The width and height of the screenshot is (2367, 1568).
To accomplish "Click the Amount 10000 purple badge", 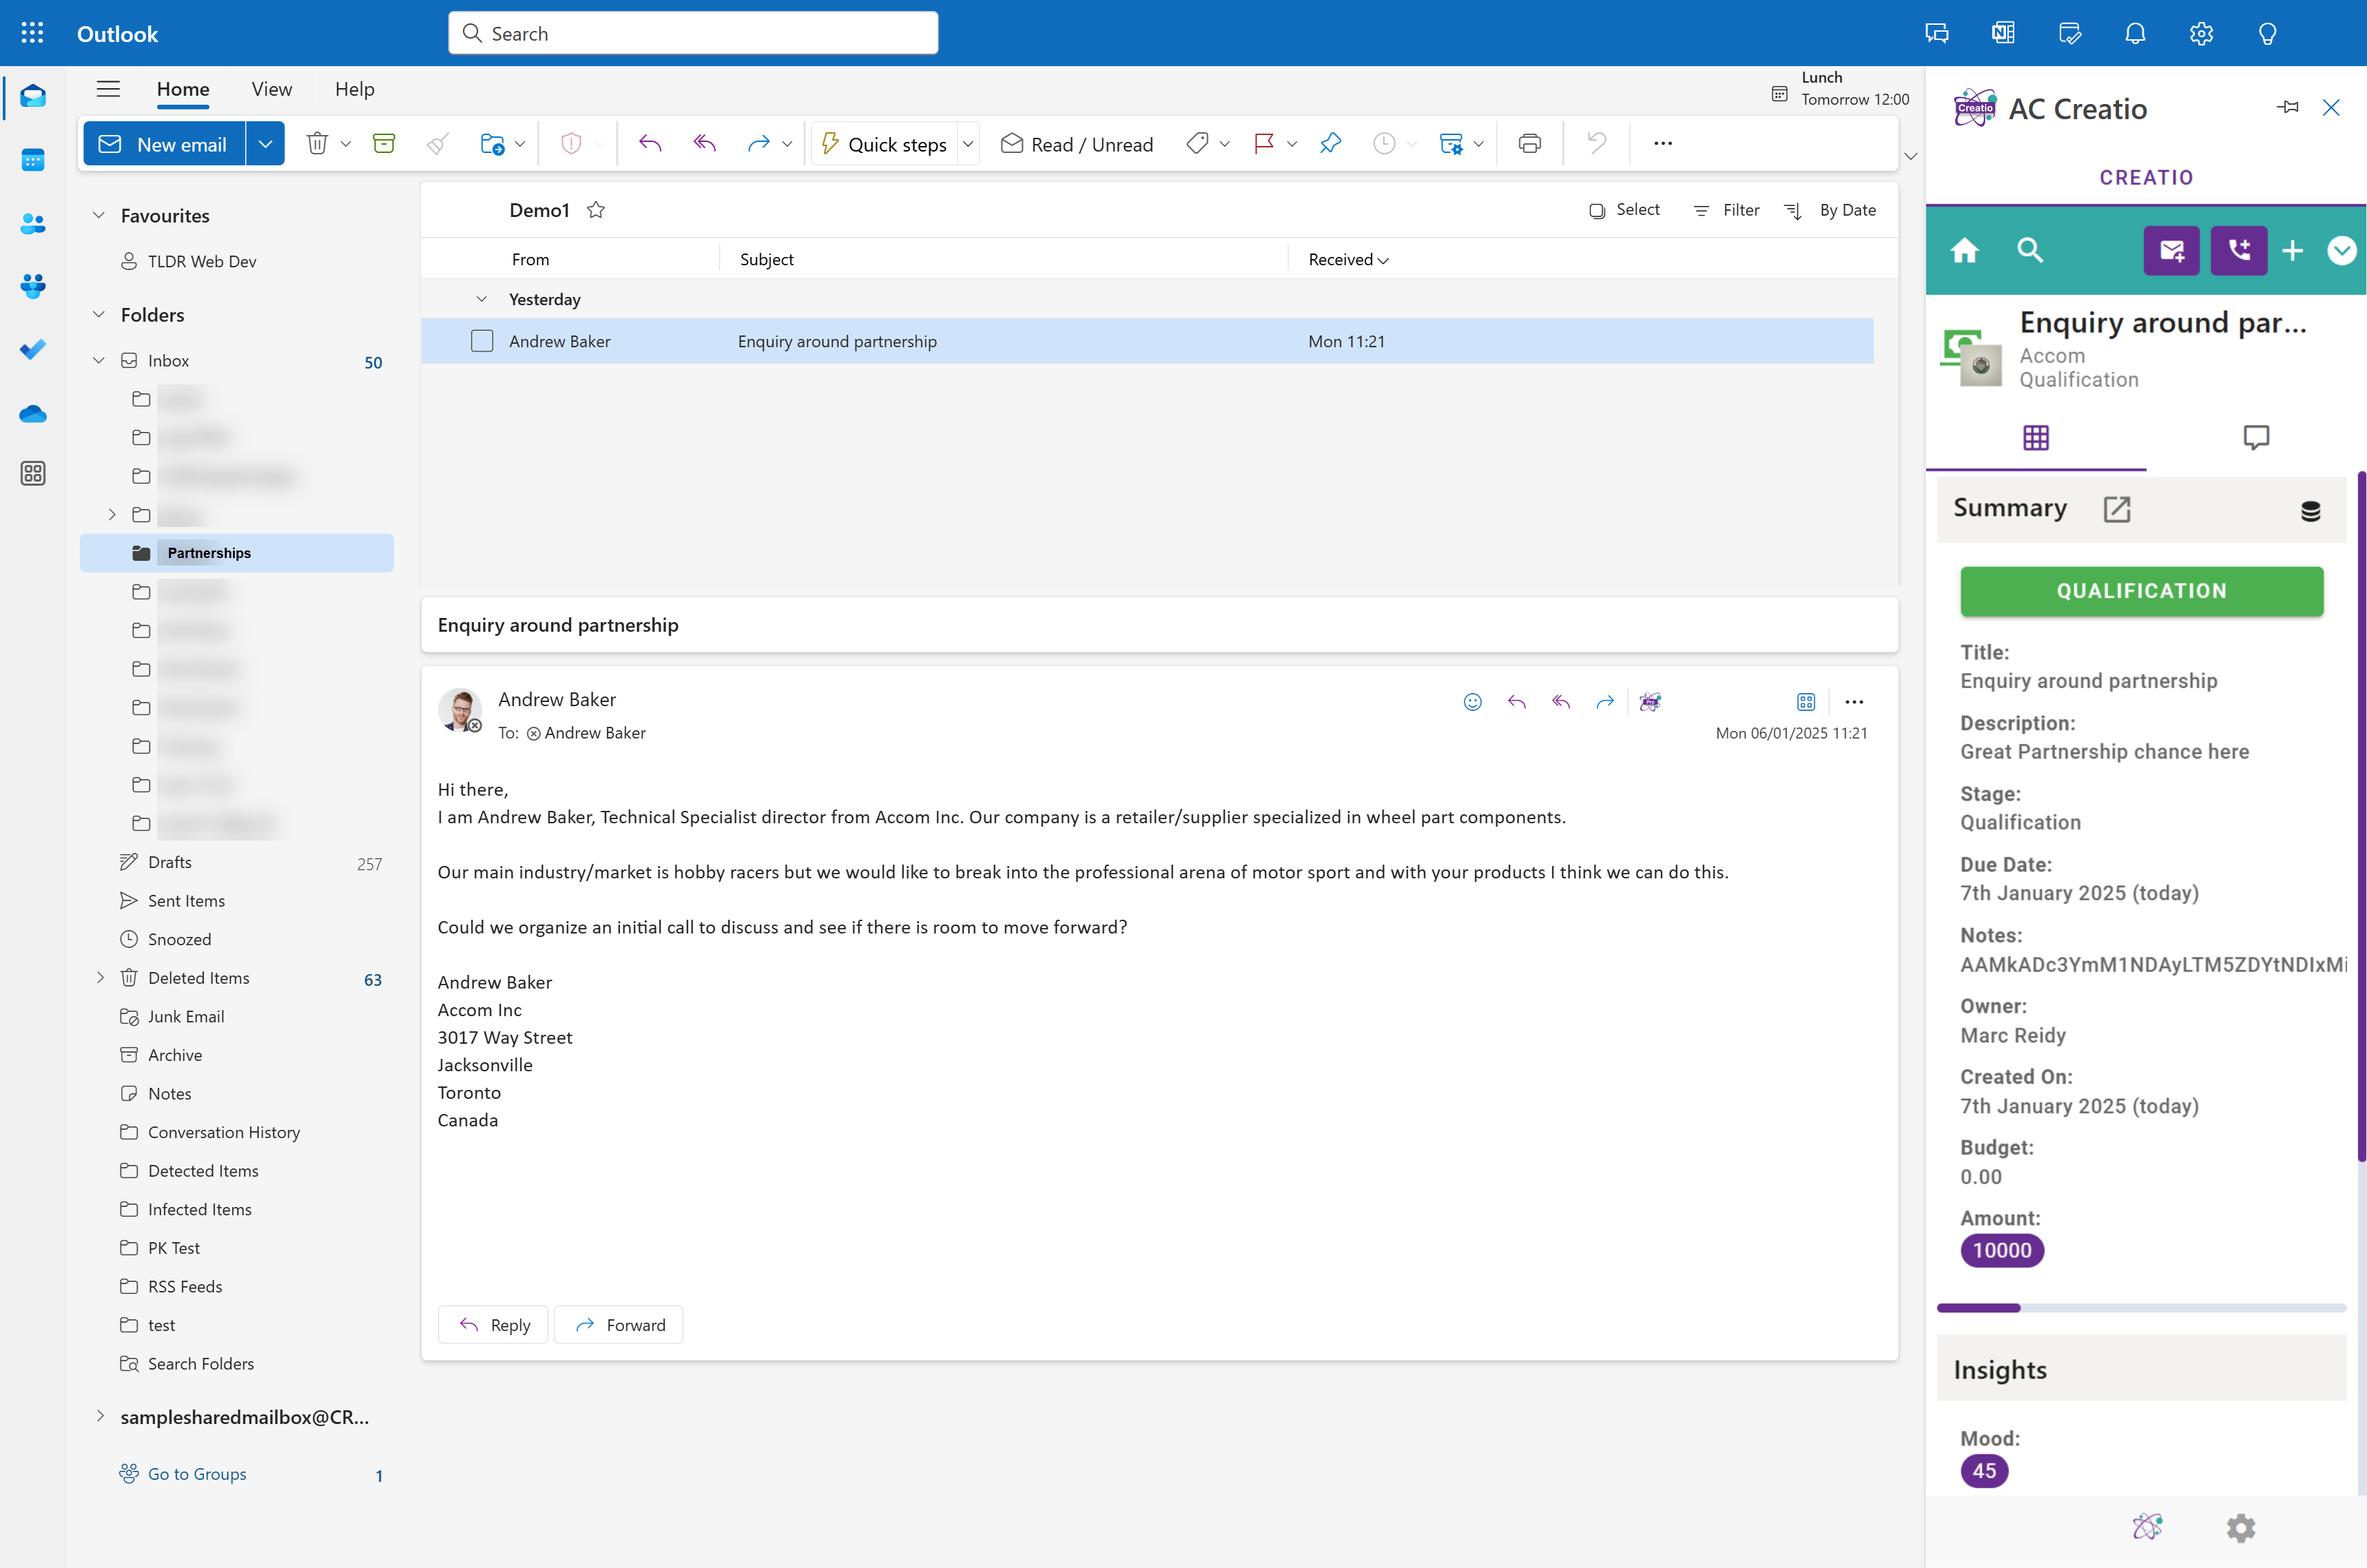I will click(2002, 1250).
